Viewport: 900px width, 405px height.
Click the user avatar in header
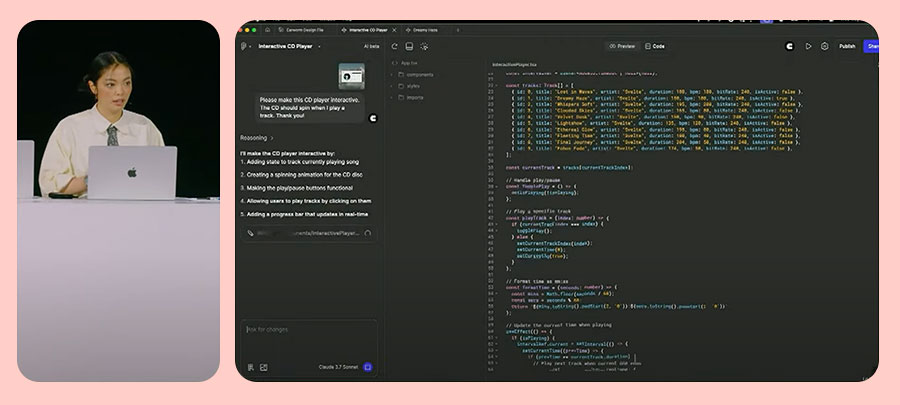click(x=790, y=46)
